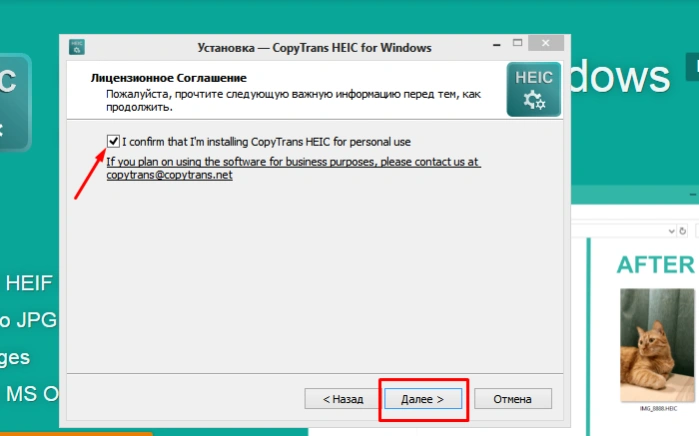This screenshot has width=699, height=436.
Task: Select the orange cat photo thumbnail
Action: (x=657, y=345)
